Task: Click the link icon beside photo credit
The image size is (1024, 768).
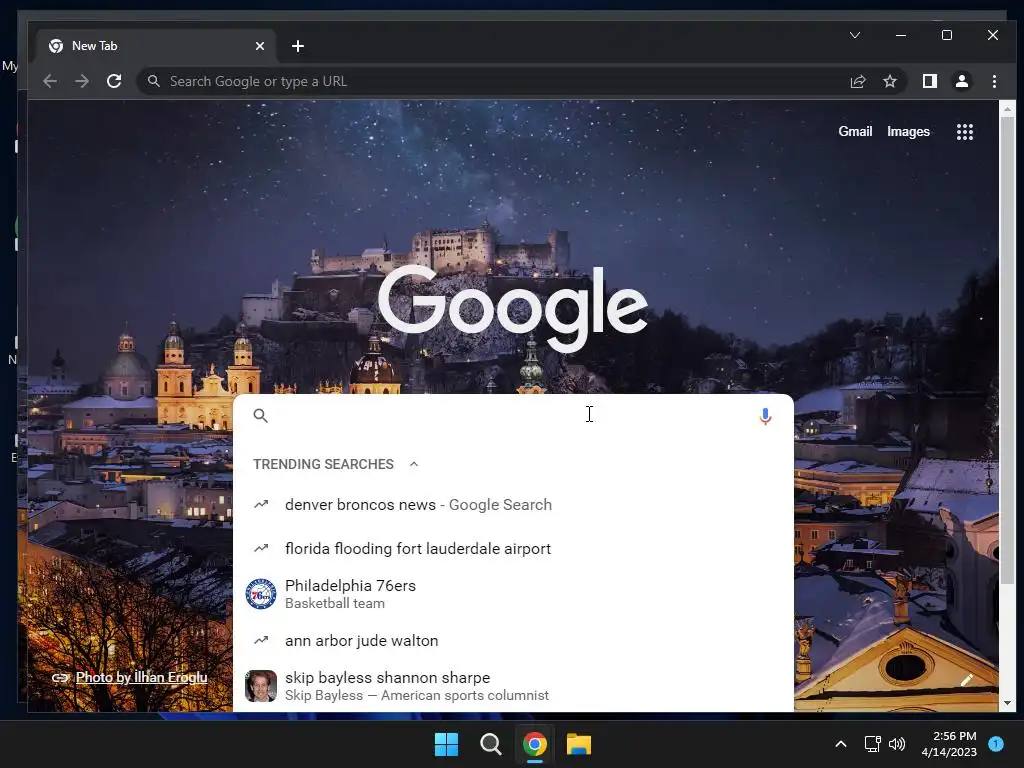Action: (x=61, y=678)
